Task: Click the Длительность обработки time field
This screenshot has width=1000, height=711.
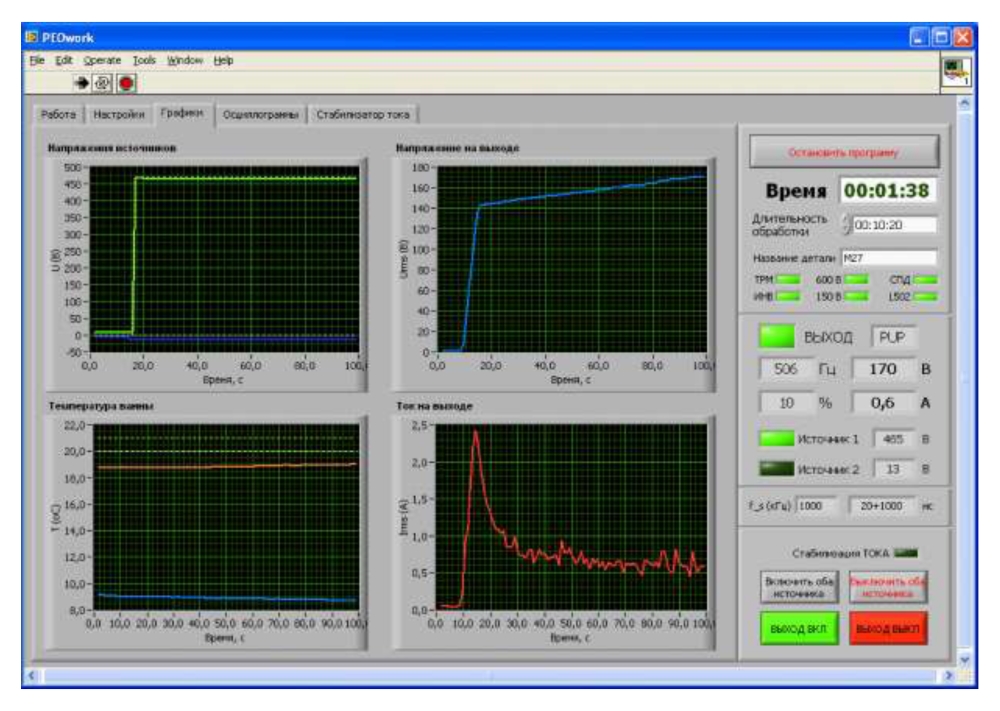Action: tap(894, 225)
